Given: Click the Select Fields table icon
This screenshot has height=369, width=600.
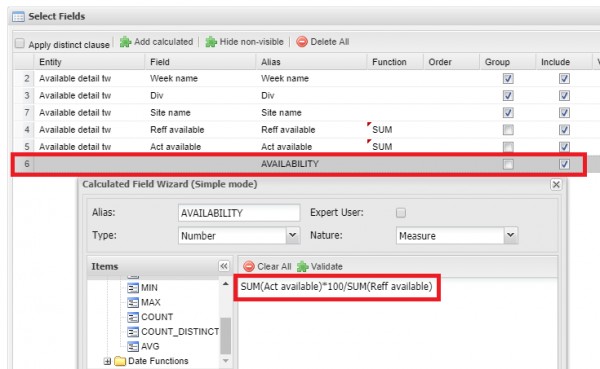Looking at the screenshot, I should [x=18, y=17].
